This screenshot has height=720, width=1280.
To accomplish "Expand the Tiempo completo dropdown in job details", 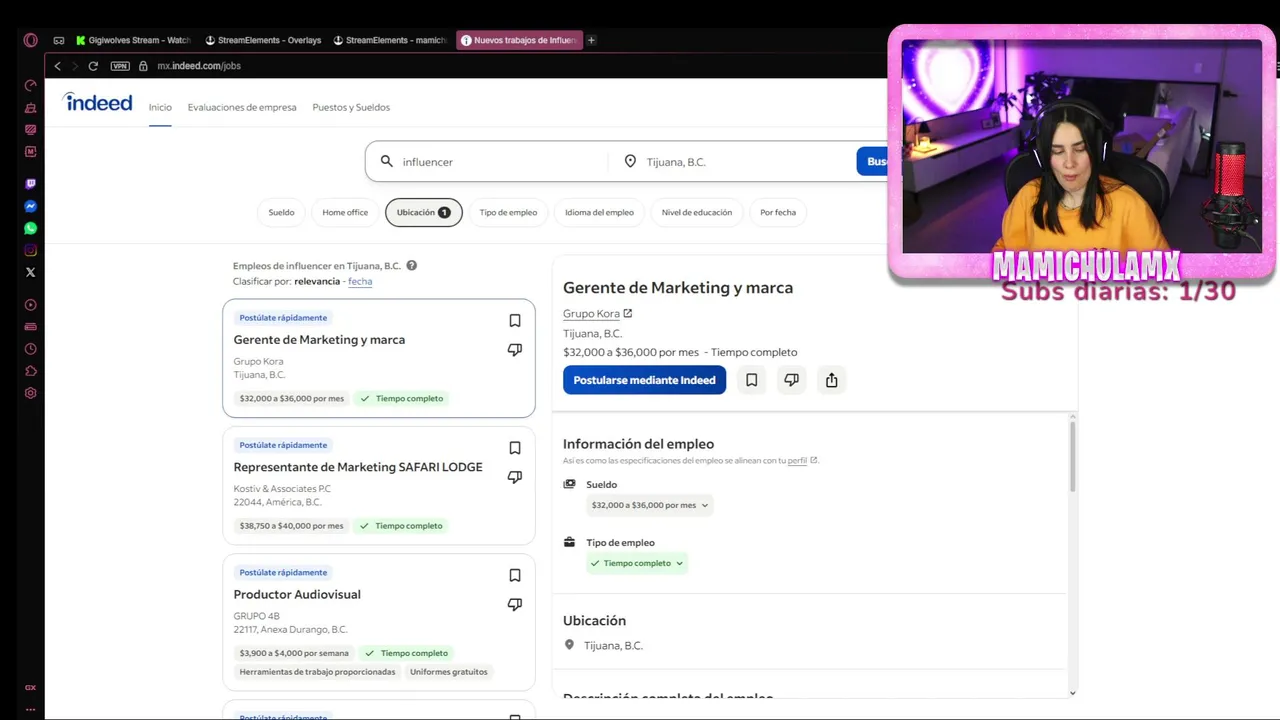I will tap(637, 563).
